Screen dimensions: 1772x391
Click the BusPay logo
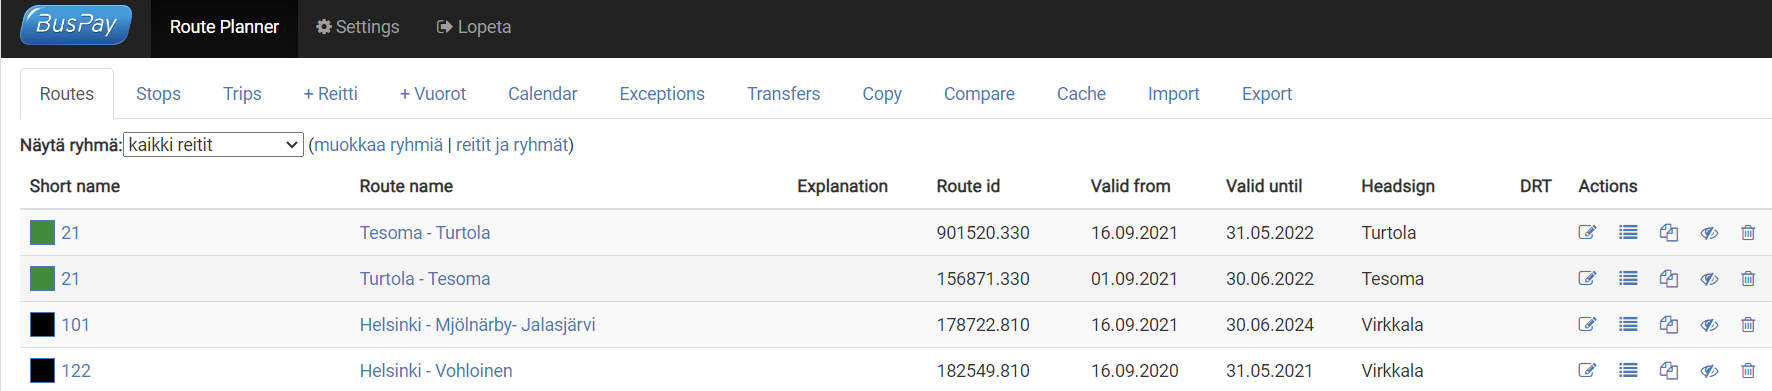pos(76,25)
